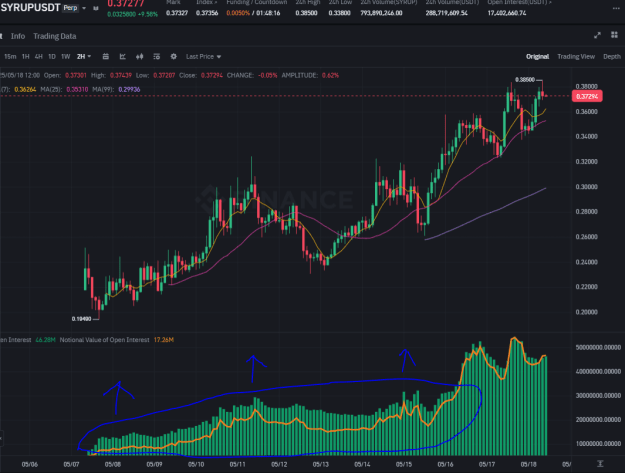Screen dimensions: 625x473
Task: Switch to Depth chart view
Action: click(612, 57)
